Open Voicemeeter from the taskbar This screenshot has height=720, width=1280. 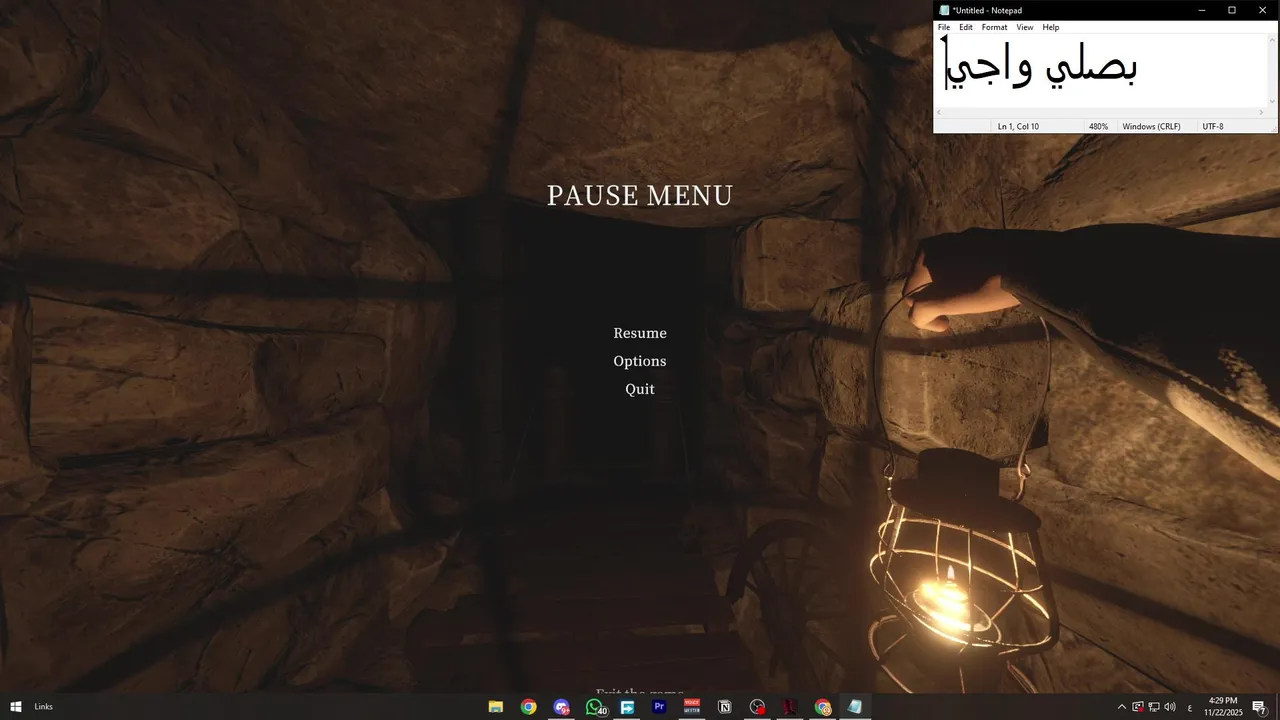pyautogui.click(x=692, y=707)
